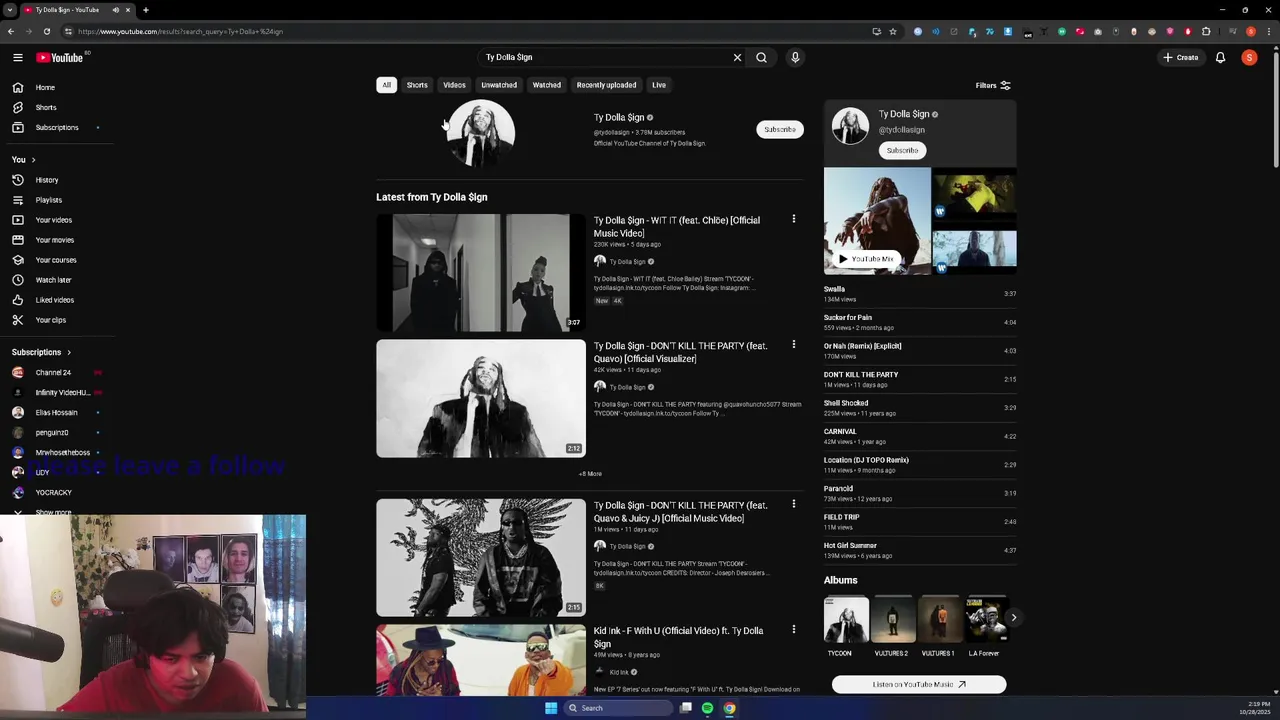Open options for Kid Ink F With U

pos(794,630)
